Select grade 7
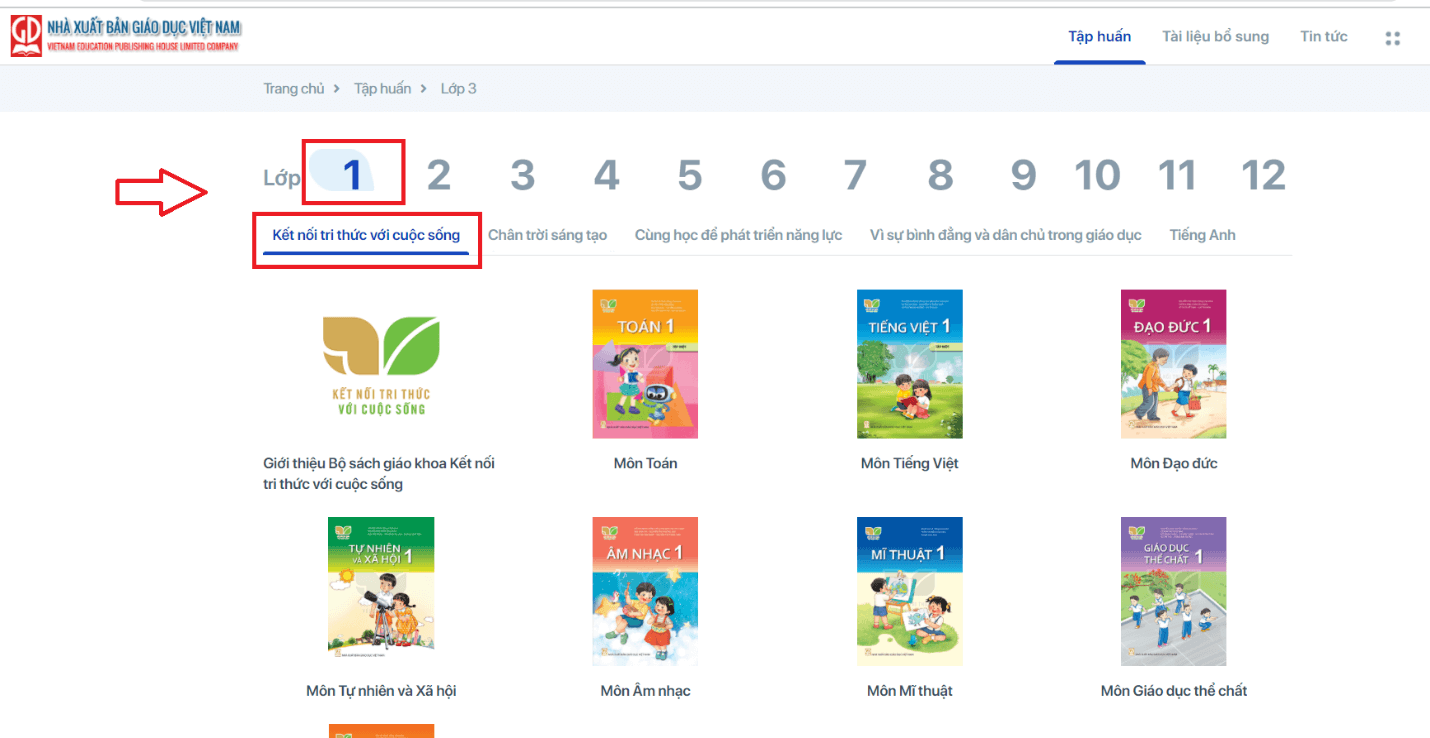Screen dimensions: 1430x738 point(854,176)
